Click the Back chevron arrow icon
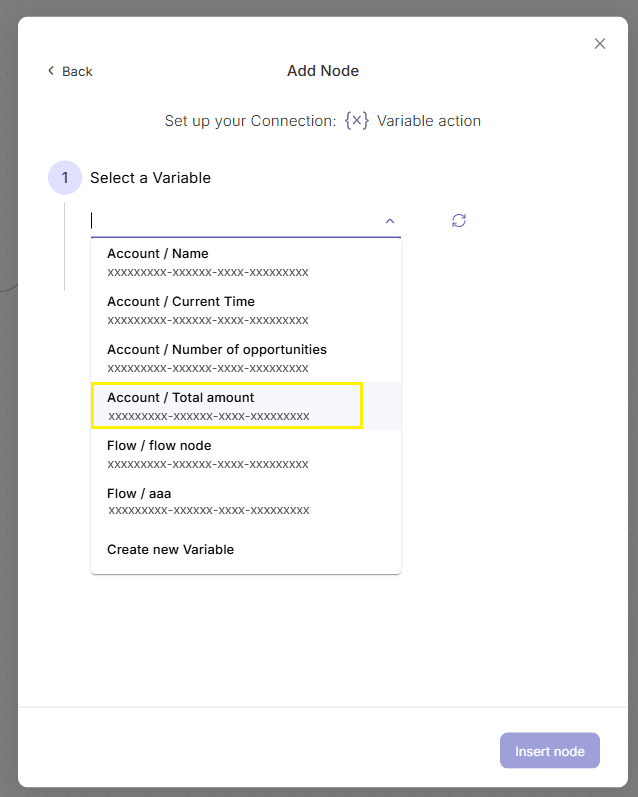 point(51,71)
